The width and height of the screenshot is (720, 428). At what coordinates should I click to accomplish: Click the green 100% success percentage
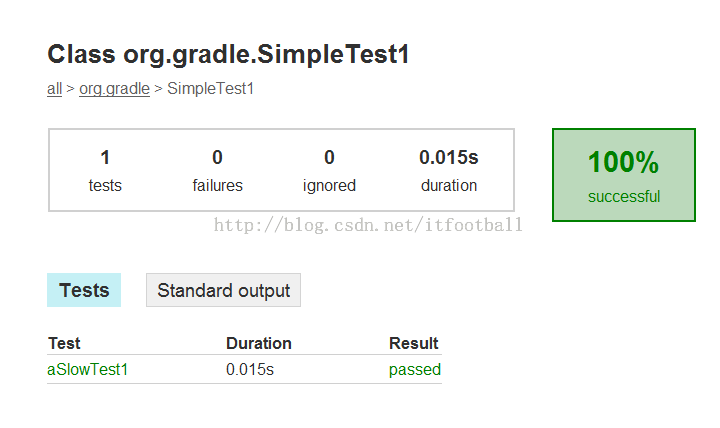(623, 163)
